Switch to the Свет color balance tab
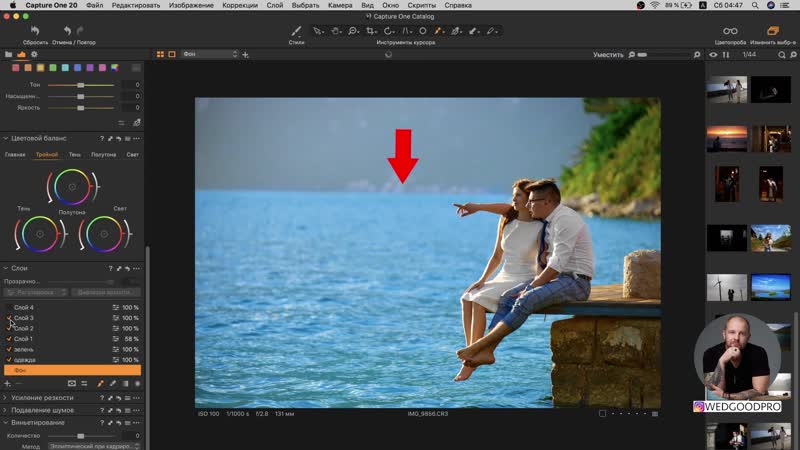This screenshot has width=800, height=450. point(132,154)
